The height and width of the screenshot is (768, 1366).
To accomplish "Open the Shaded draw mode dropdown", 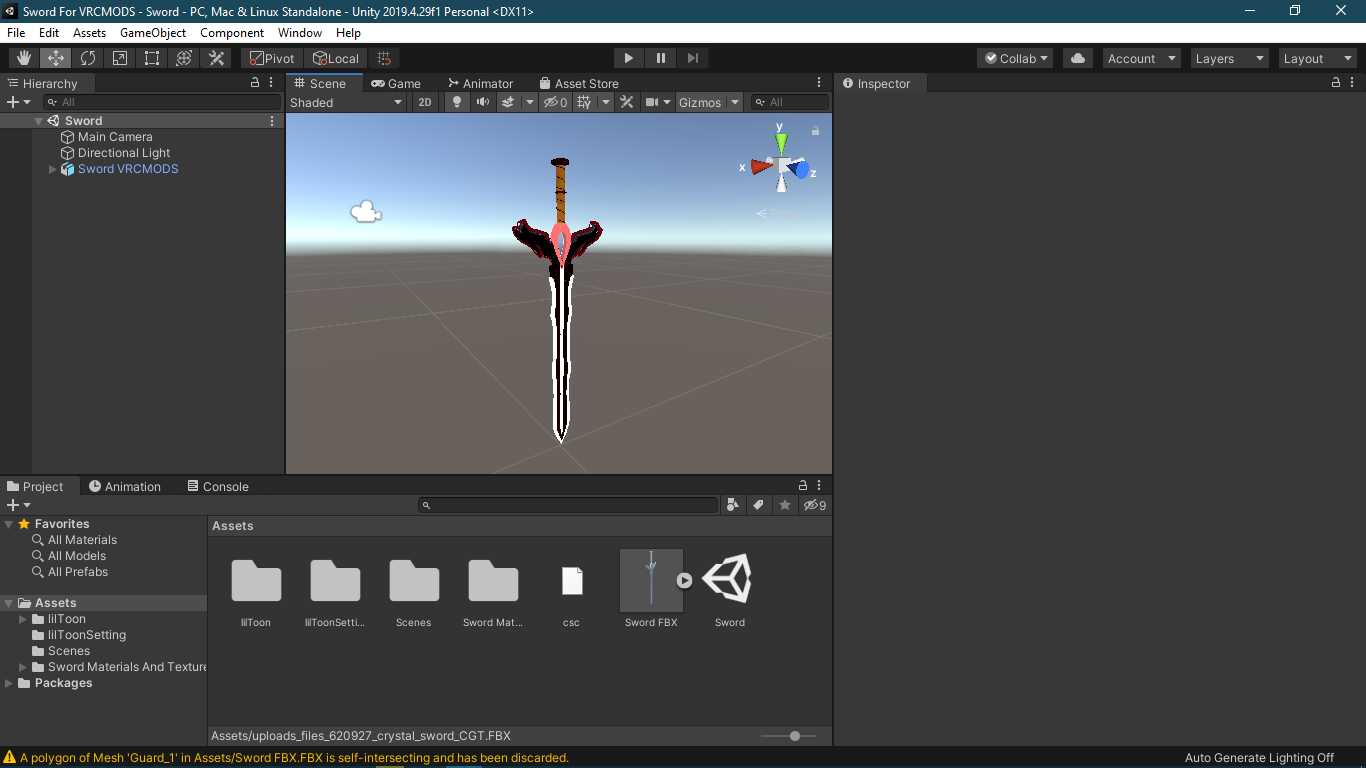I will tap(346, 102).
